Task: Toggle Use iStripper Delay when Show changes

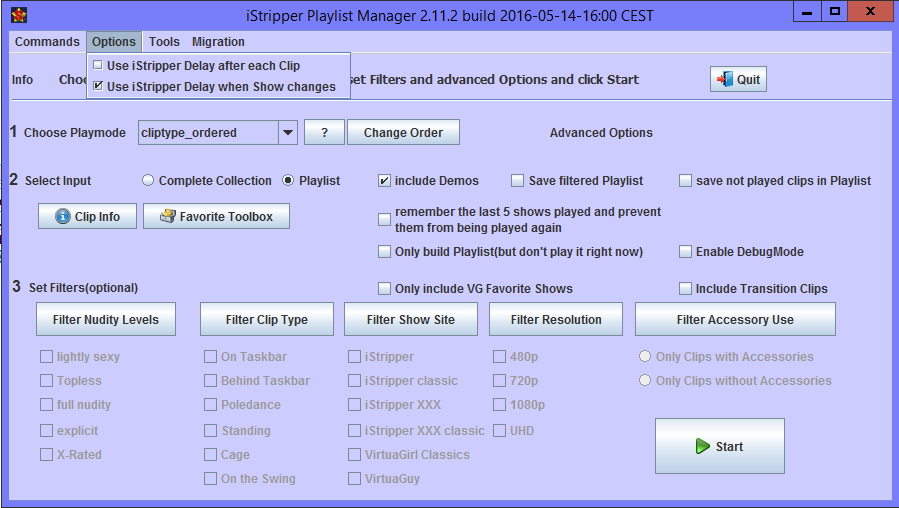Action: (x=98, y=87)
